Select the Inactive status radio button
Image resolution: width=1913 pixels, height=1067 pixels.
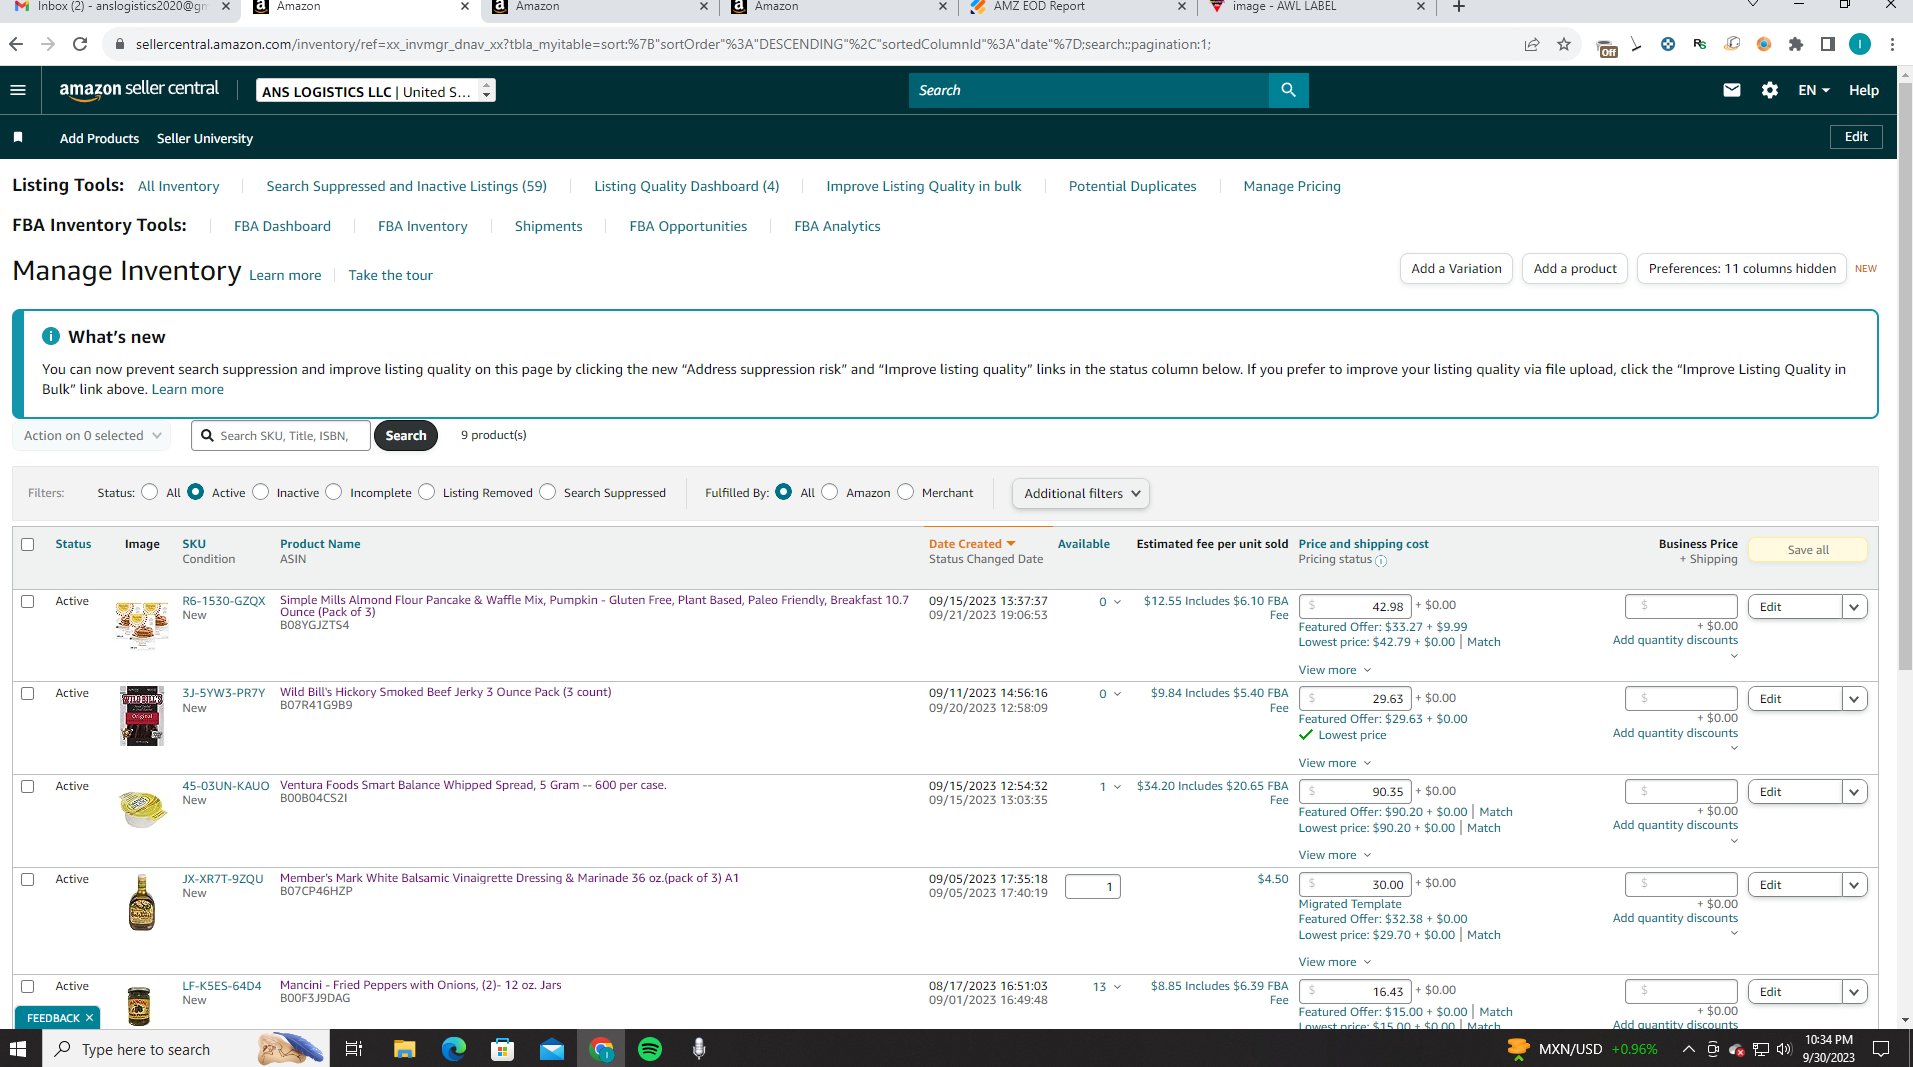coord(261,492)
